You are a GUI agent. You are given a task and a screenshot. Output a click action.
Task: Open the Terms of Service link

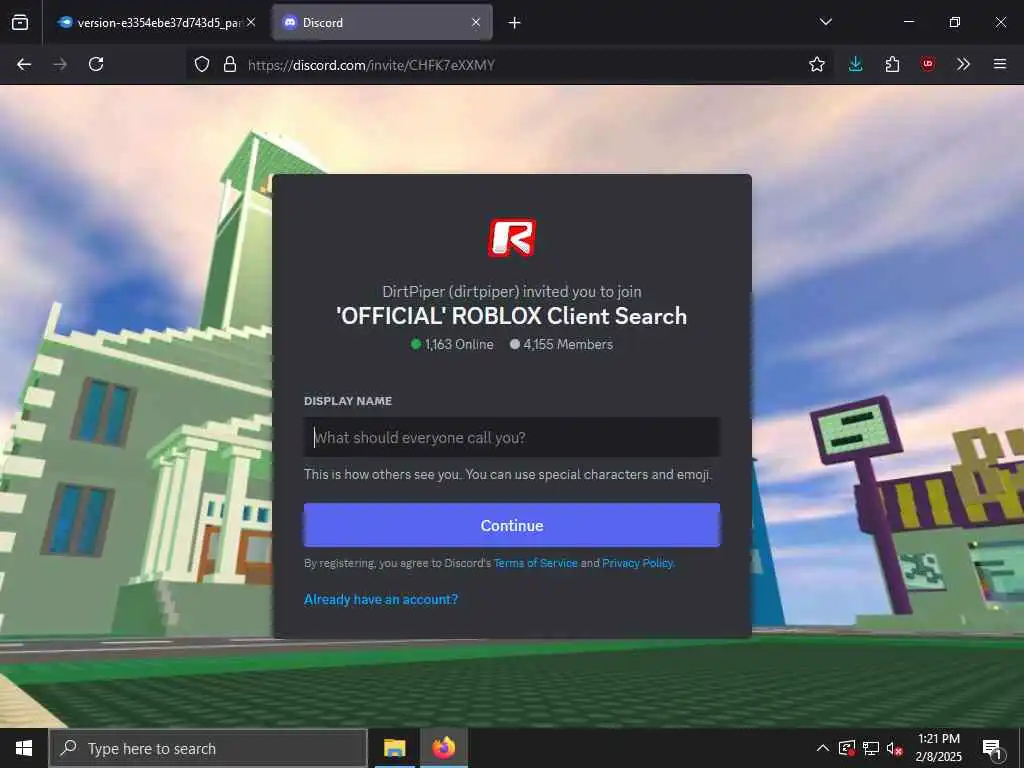tap(536, 563)
